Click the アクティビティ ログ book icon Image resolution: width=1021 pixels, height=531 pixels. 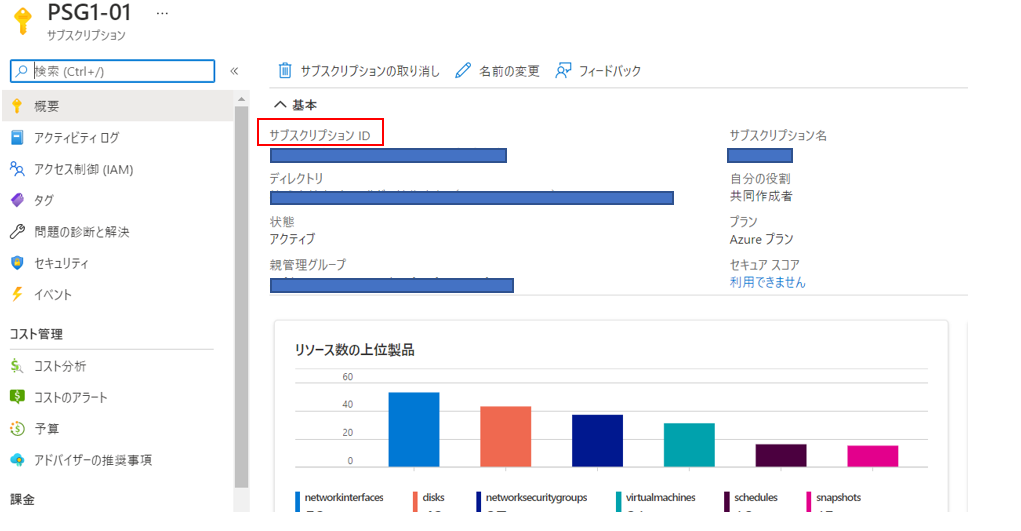(18, 137)
